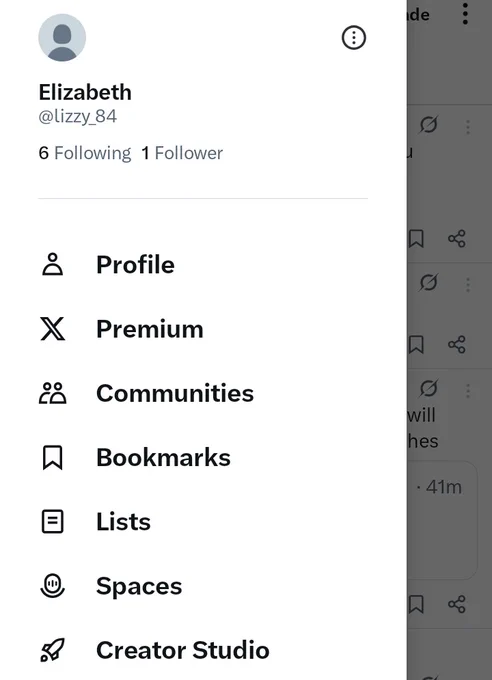The image size is (492, 680).
Task: Go to the Profile menu entry
Action: 135,265
